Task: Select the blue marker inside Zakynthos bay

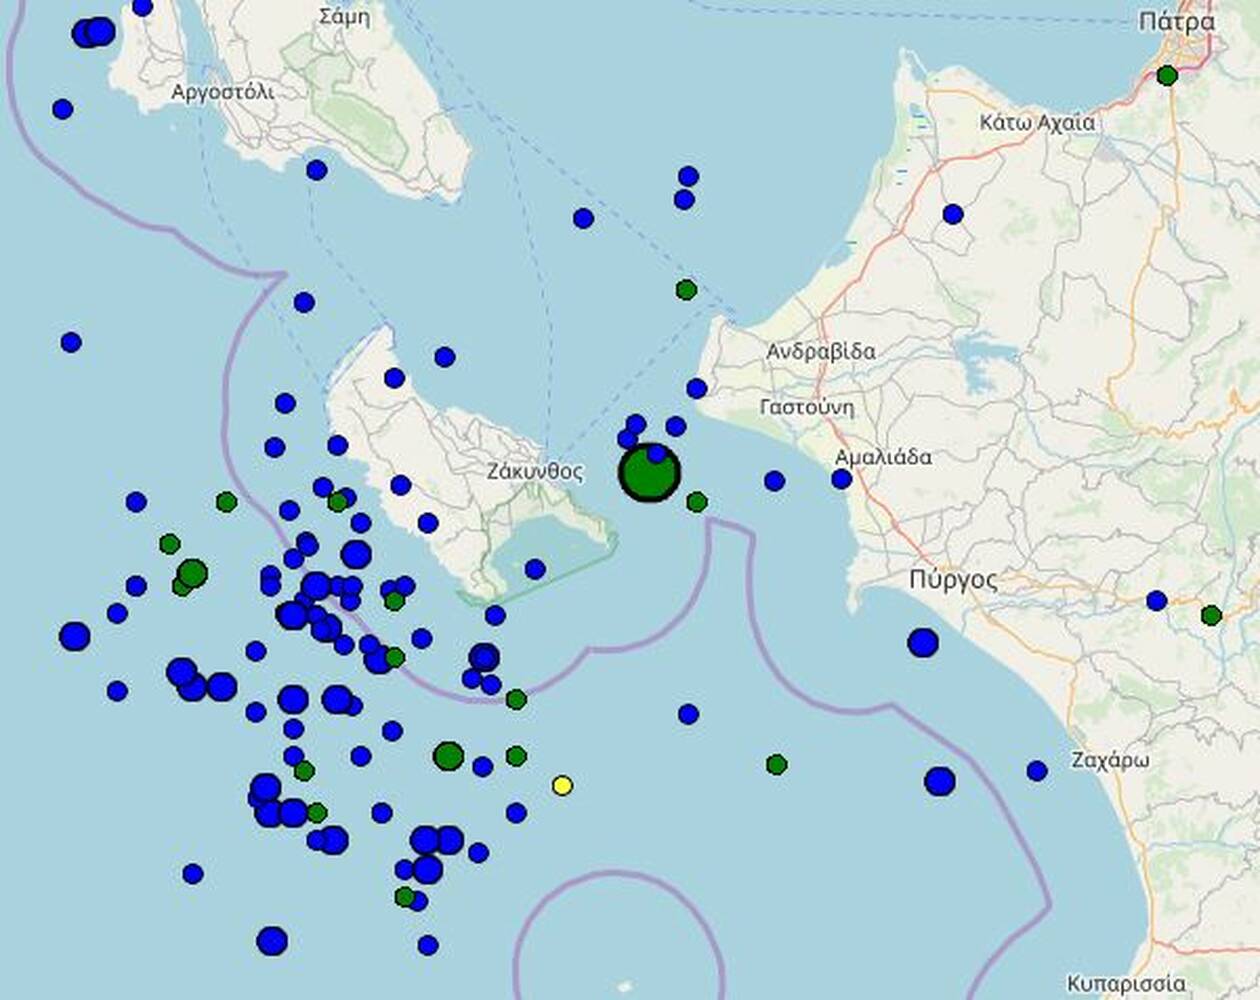Action: point(535,569)
